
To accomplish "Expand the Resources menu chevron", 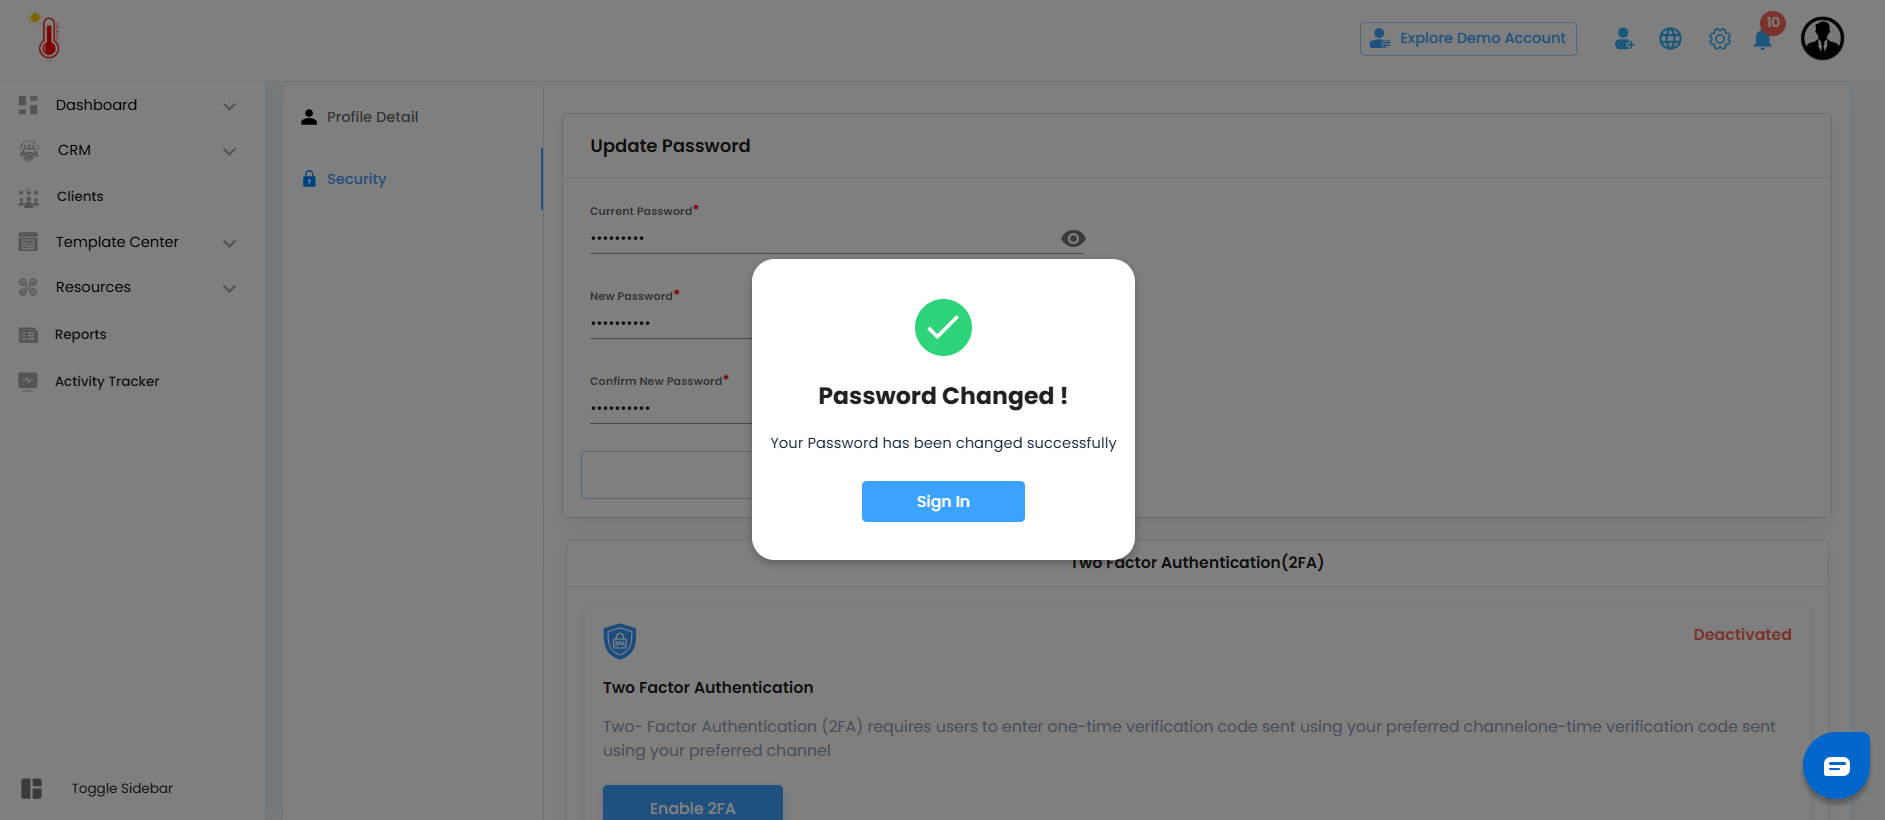I will tap(229, 288).
